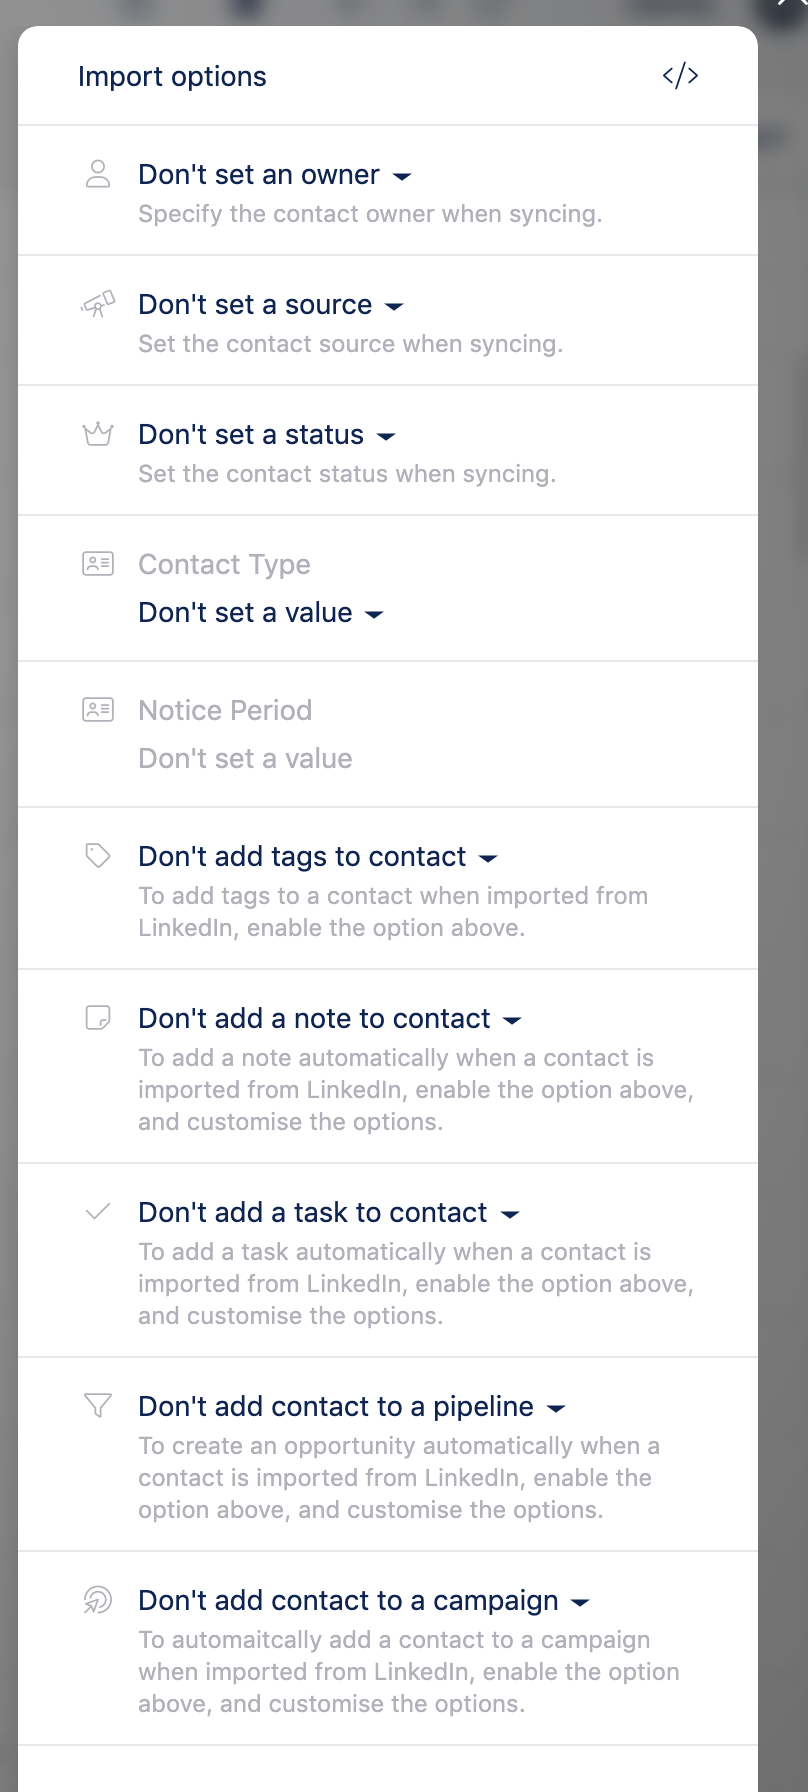Click the tag icon beside tags option

(x=98, y=856)
